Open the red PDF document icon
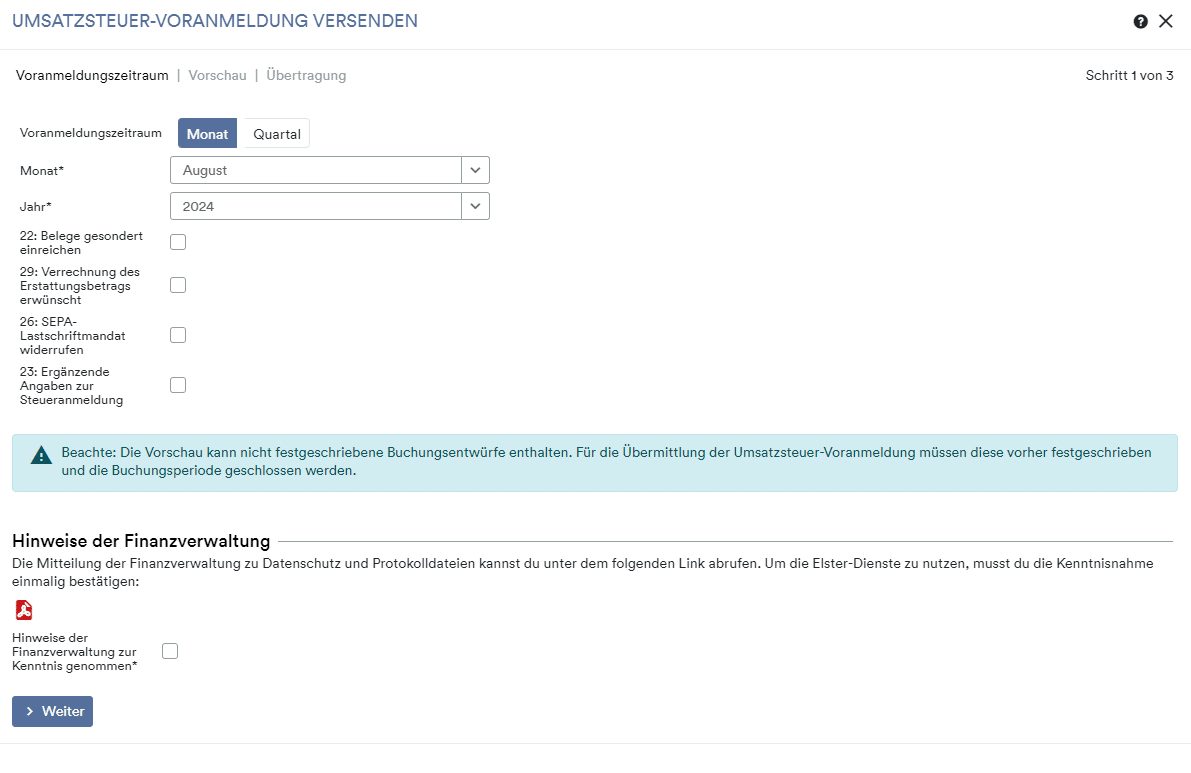The image size is (1191, 773). pyautogui.click(x=24, y=610)
